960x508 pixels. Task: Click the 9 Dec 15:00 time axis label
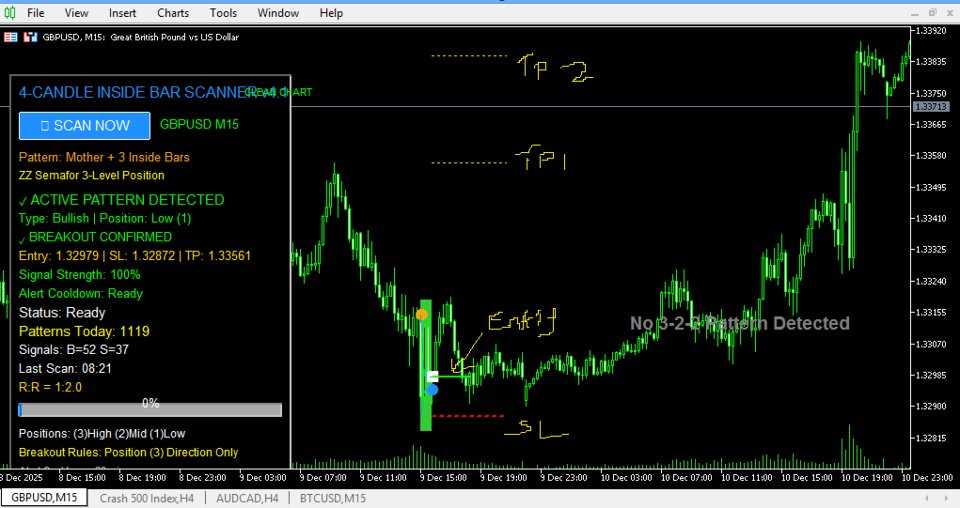tap(443, 477)
